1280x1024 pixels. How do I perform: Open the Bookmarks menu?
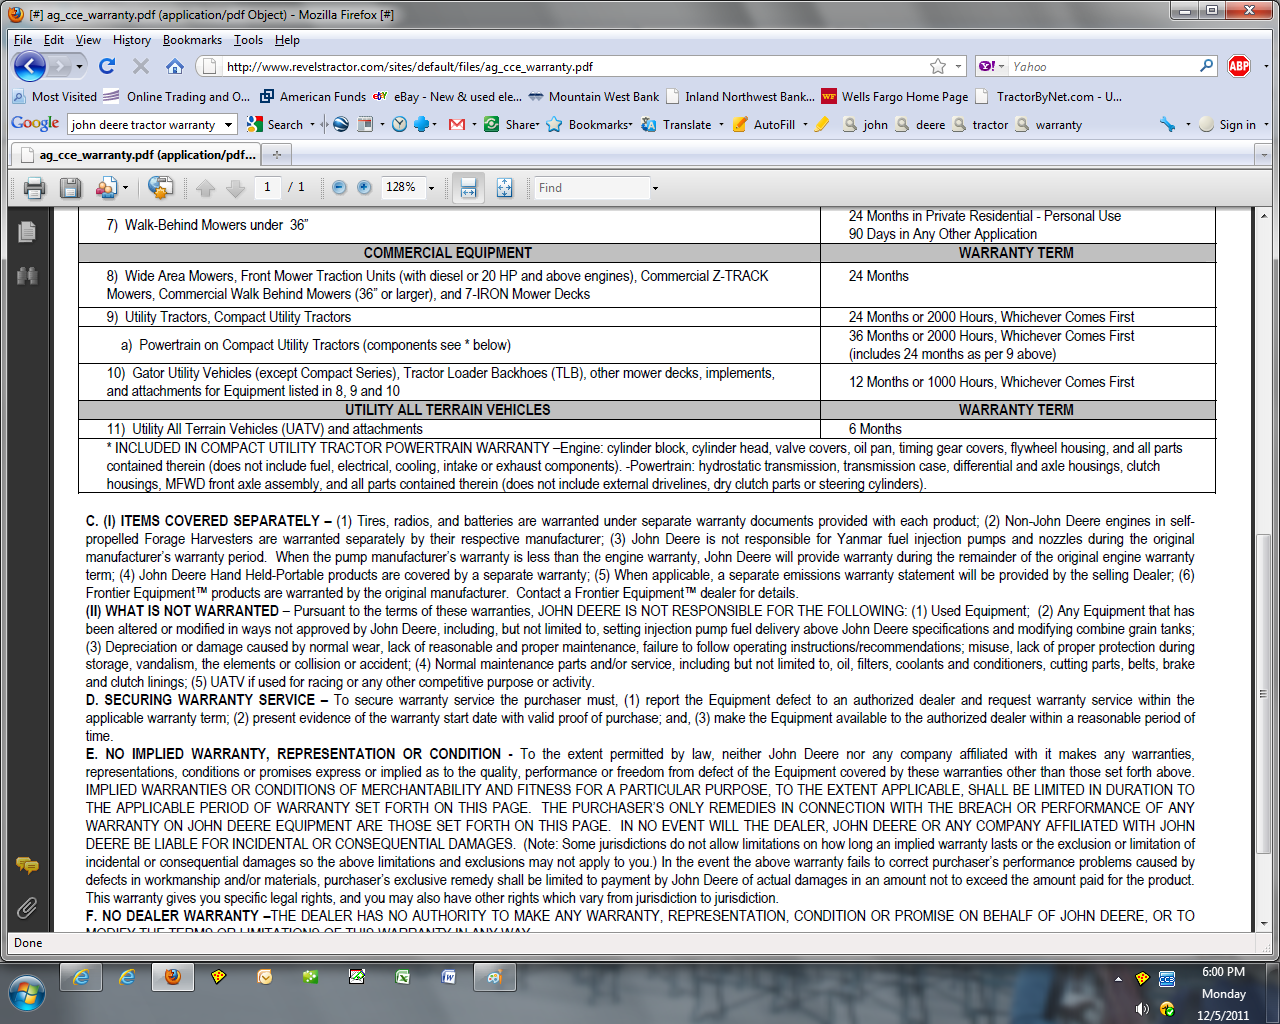(192, 40)
